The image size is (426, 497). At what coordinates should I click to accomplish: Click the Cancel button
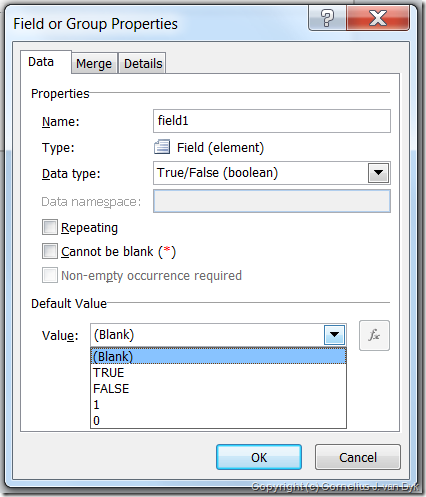(x=358, y=457)
